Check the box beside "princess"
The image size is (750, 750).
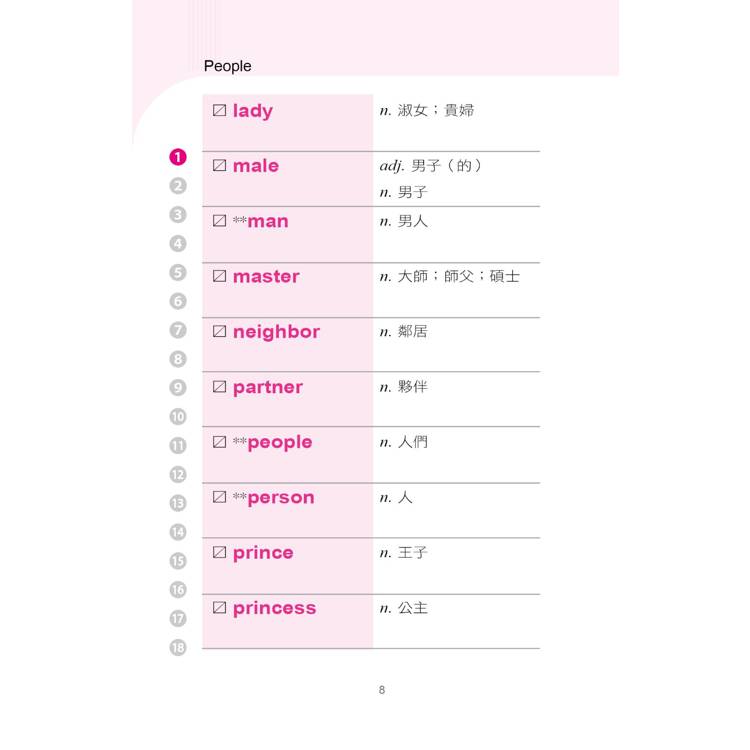[x=220, y=608]
